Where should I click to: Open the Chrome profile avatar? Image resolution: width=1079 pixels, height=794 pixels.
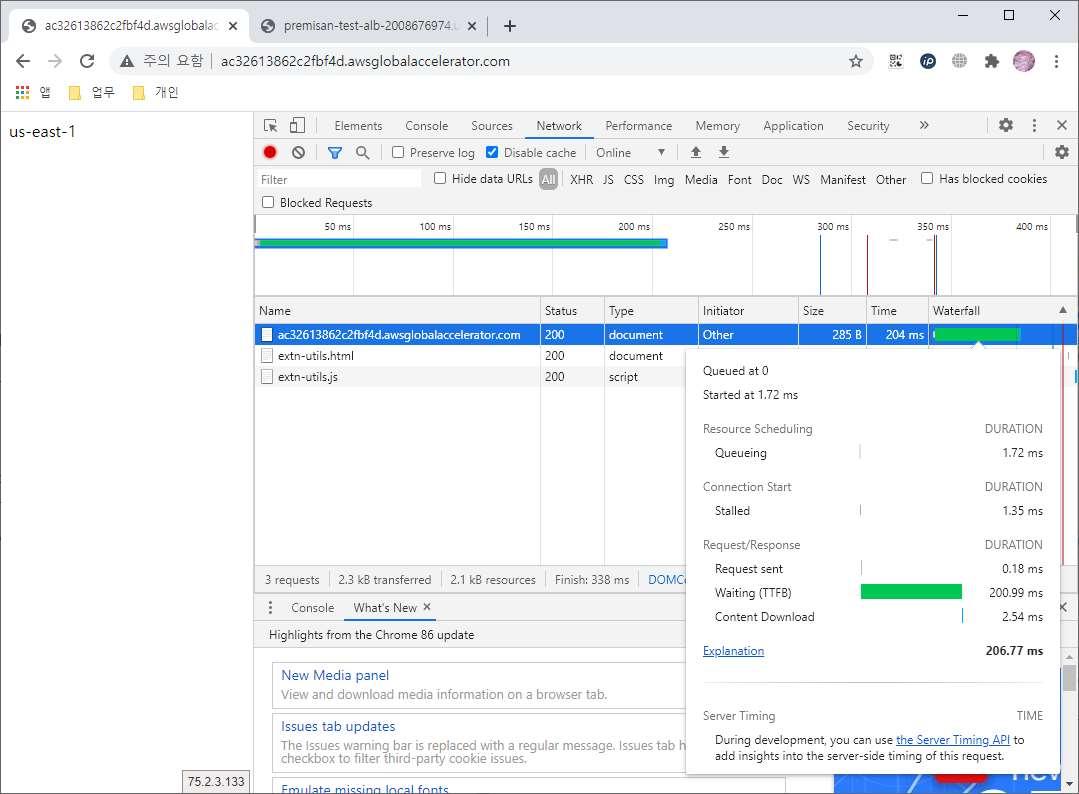[1023, 61]
